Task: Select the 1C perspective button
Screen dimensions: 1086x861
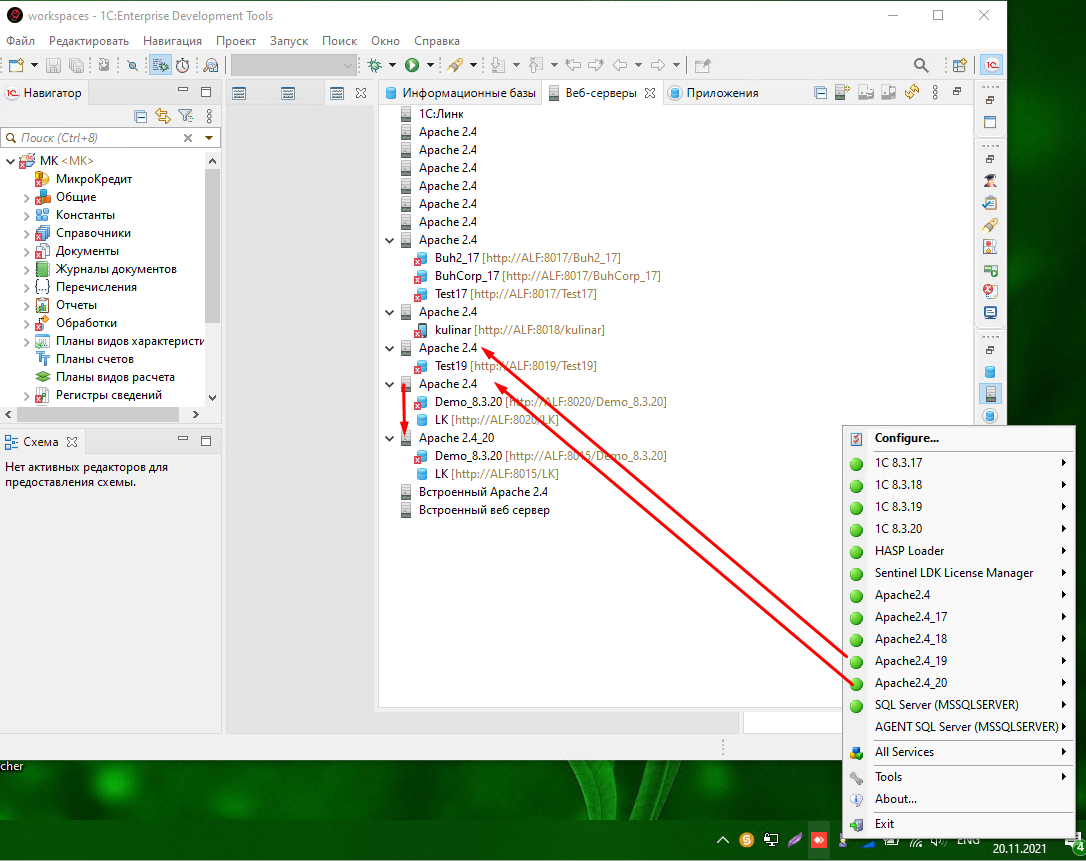Action: click(x=992, y=65)
